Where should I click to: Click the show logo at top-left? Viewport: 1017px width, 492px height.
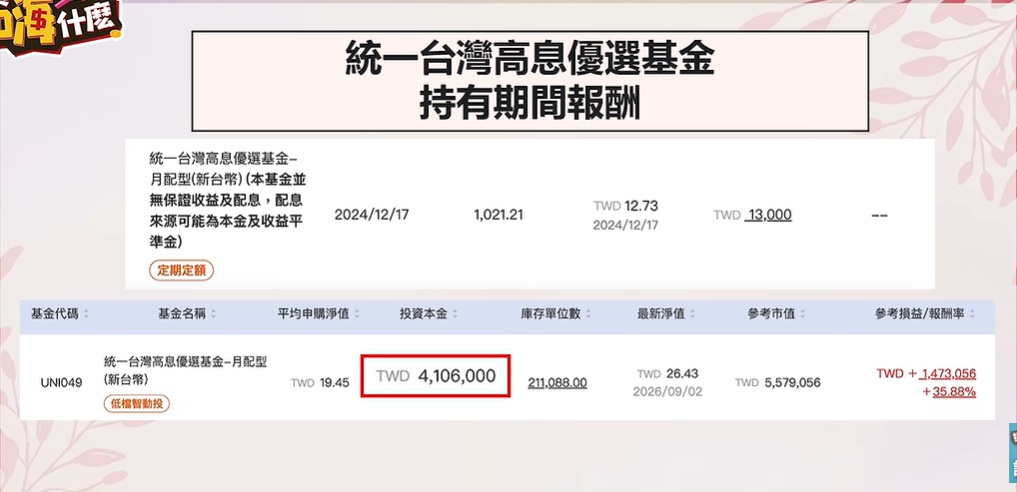tap(60, 26)
